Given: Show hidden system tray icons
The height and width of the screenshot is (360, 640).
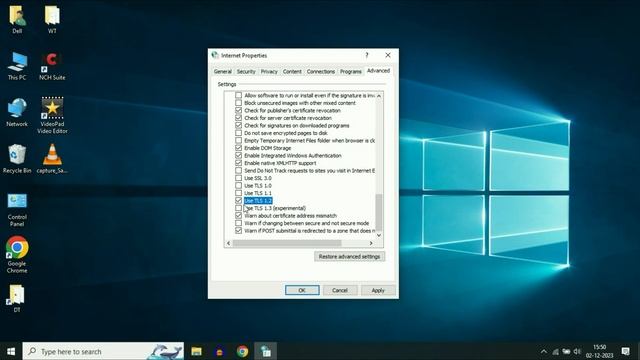Looking at the screenshot, I should (x=544, y=351).
